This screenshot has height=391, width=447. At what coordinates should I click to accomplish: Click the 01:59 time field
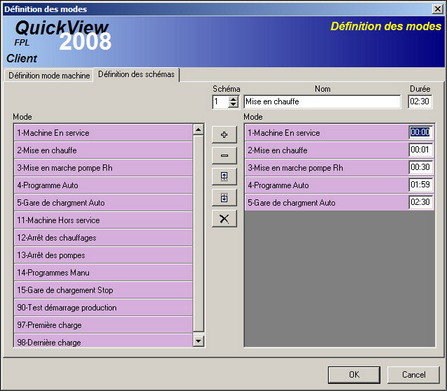tap(421, 185)
